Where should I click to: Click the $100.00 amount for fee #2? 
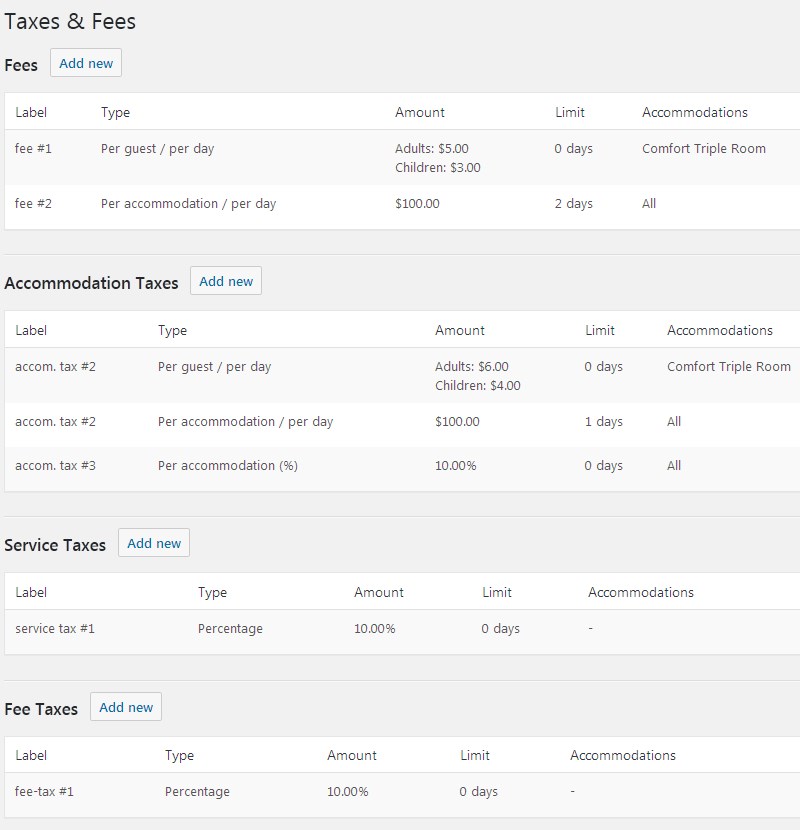[417, 204]
